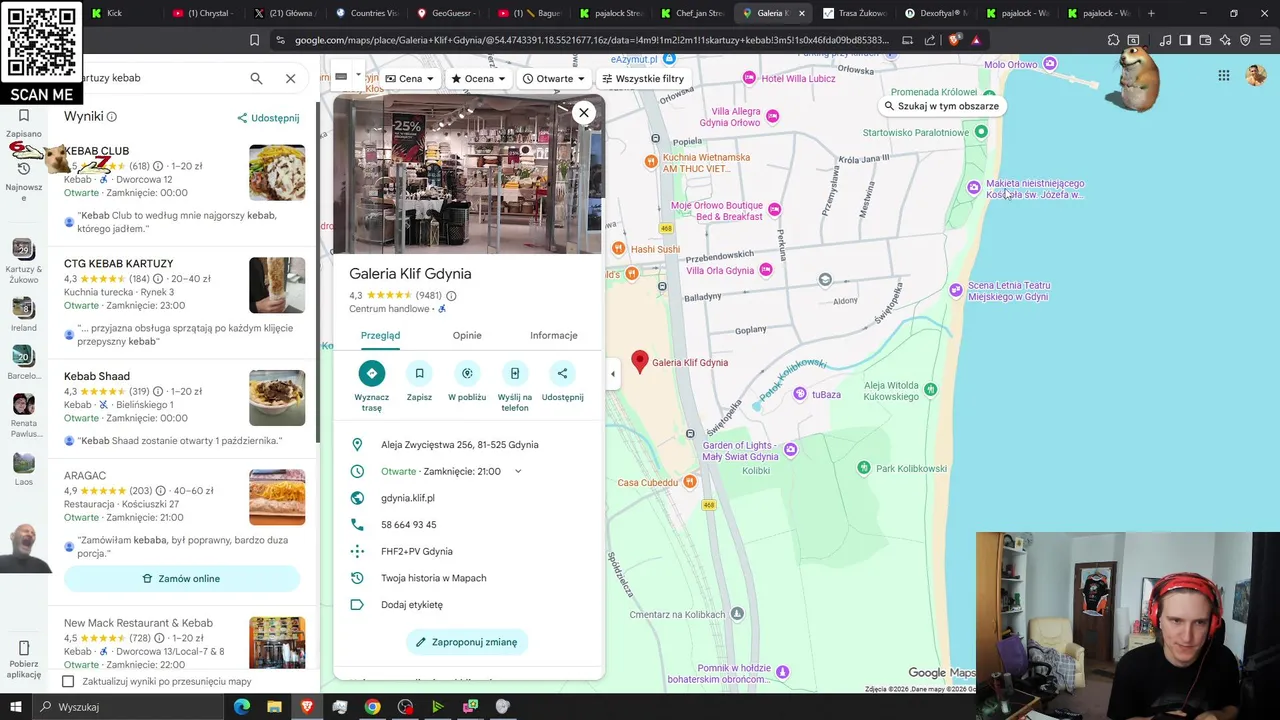The height and width of the screenshot is (720, 1280).
Task: Close the Galeria Klif photo panel
Action: pyautogui.click(x=584, y=112)
